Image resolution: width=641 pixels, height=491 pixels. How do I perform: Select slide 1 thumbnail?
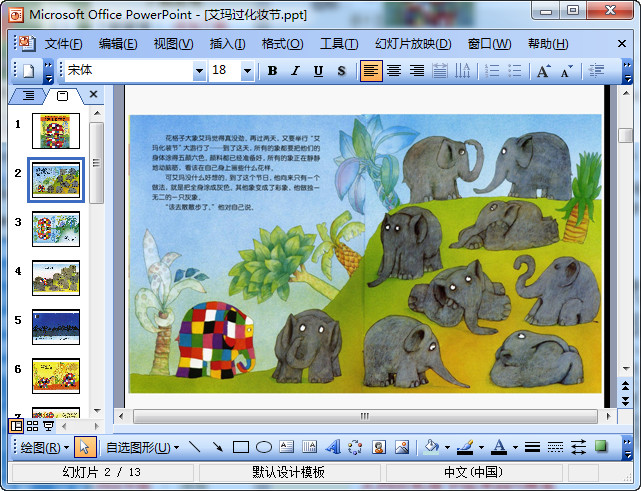point(56,131)
